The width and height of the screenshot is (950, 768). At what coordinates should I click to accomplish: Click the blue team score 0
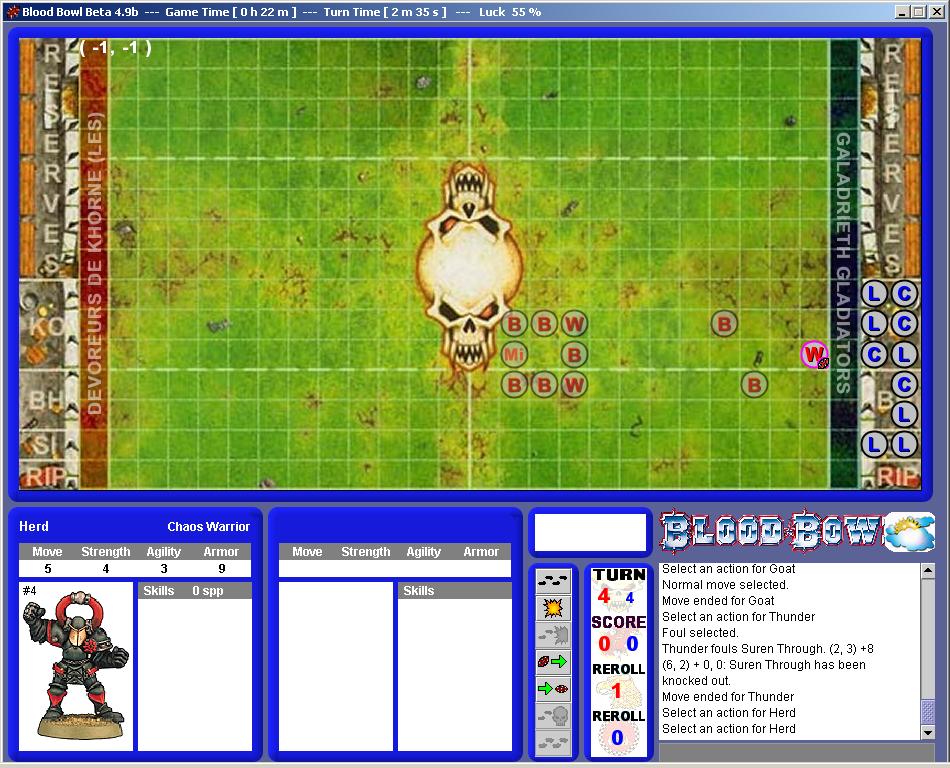632,643
